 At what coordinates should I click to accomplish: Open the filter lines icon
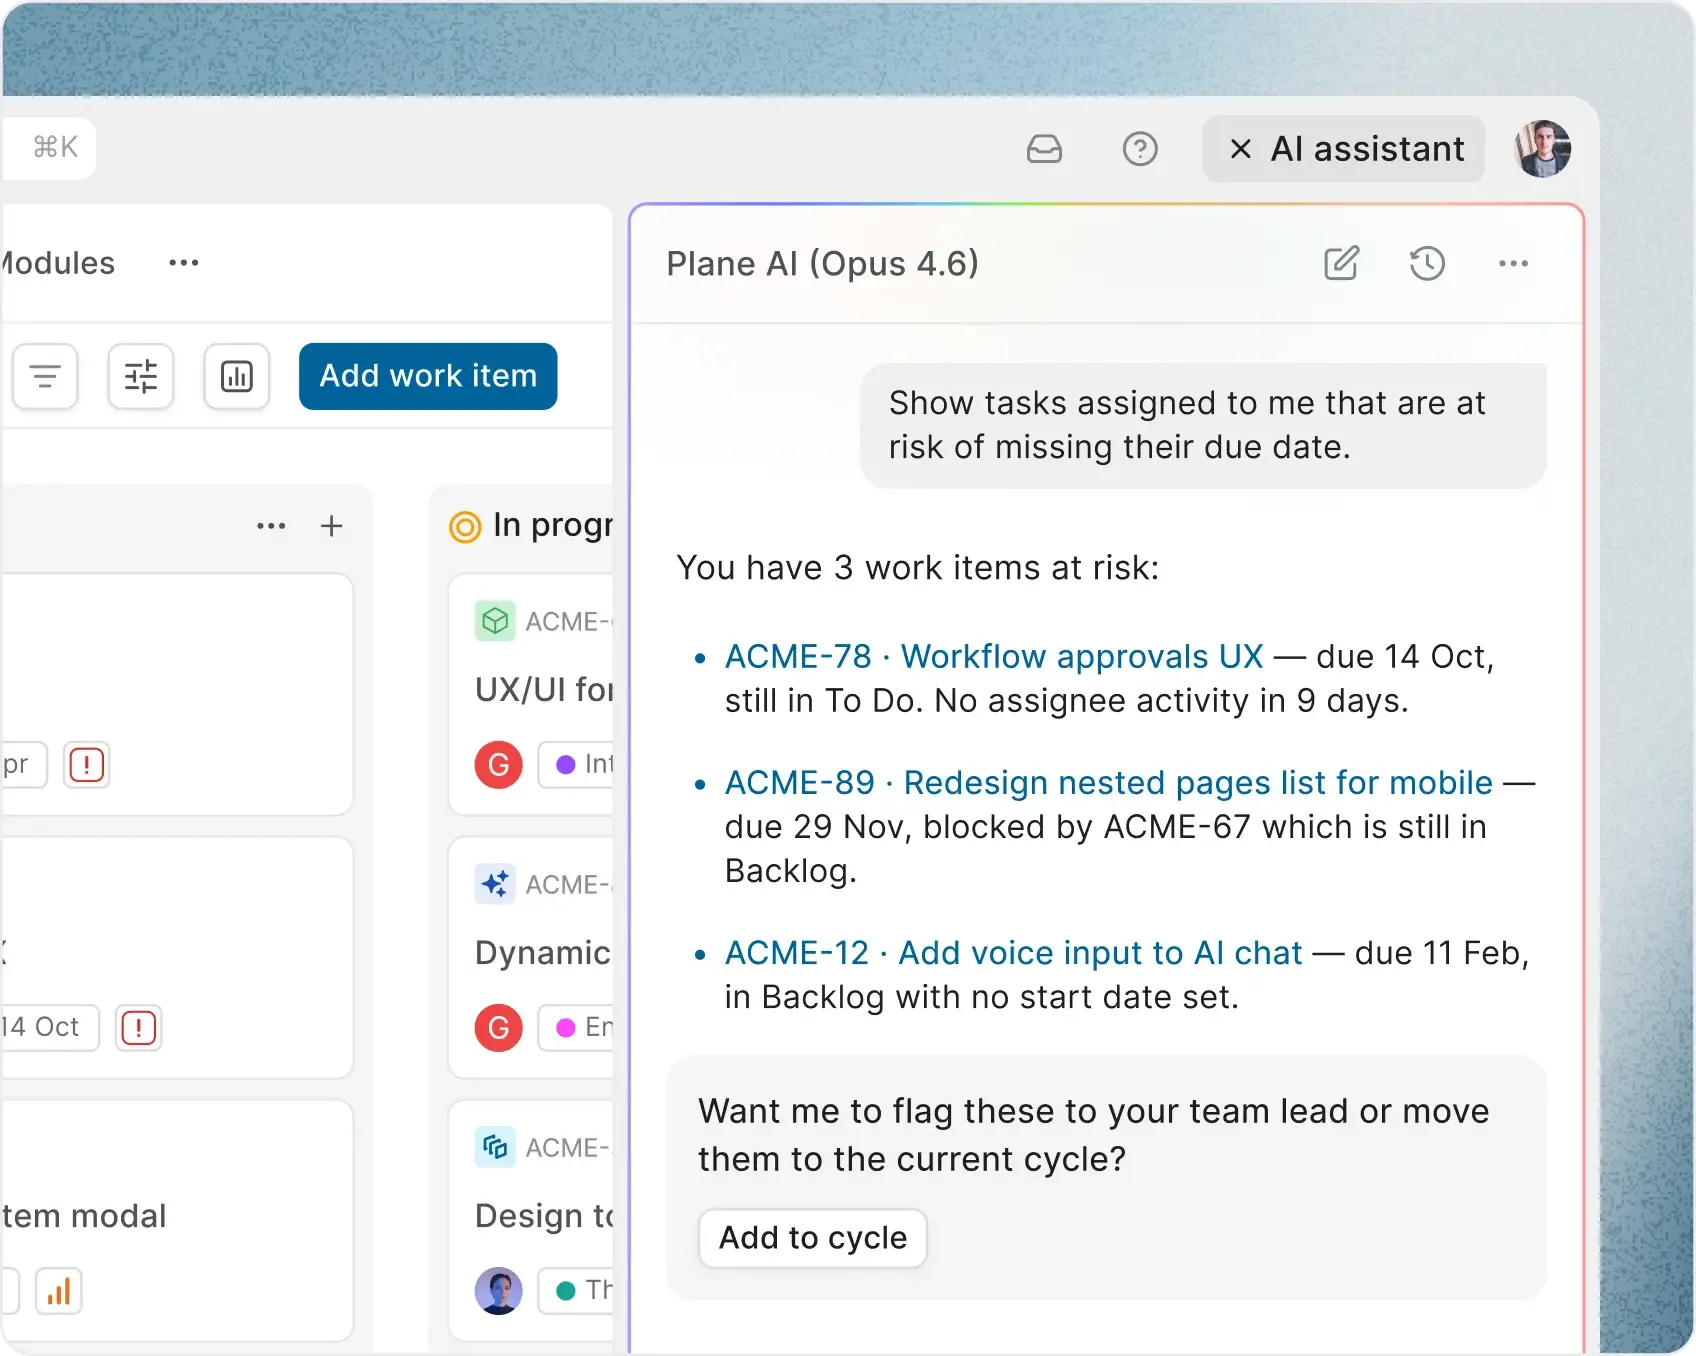pos(45,376)
